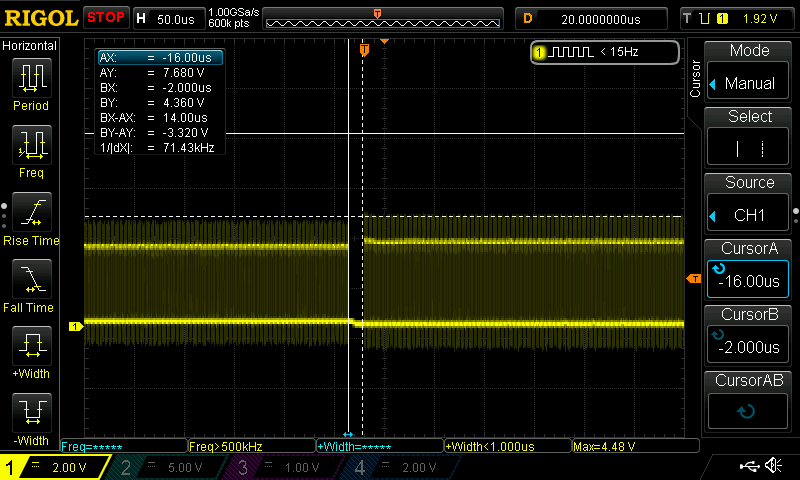Click the AX = -16.00us cursor readout
The image size is (800, 480).
pos(160,58)
